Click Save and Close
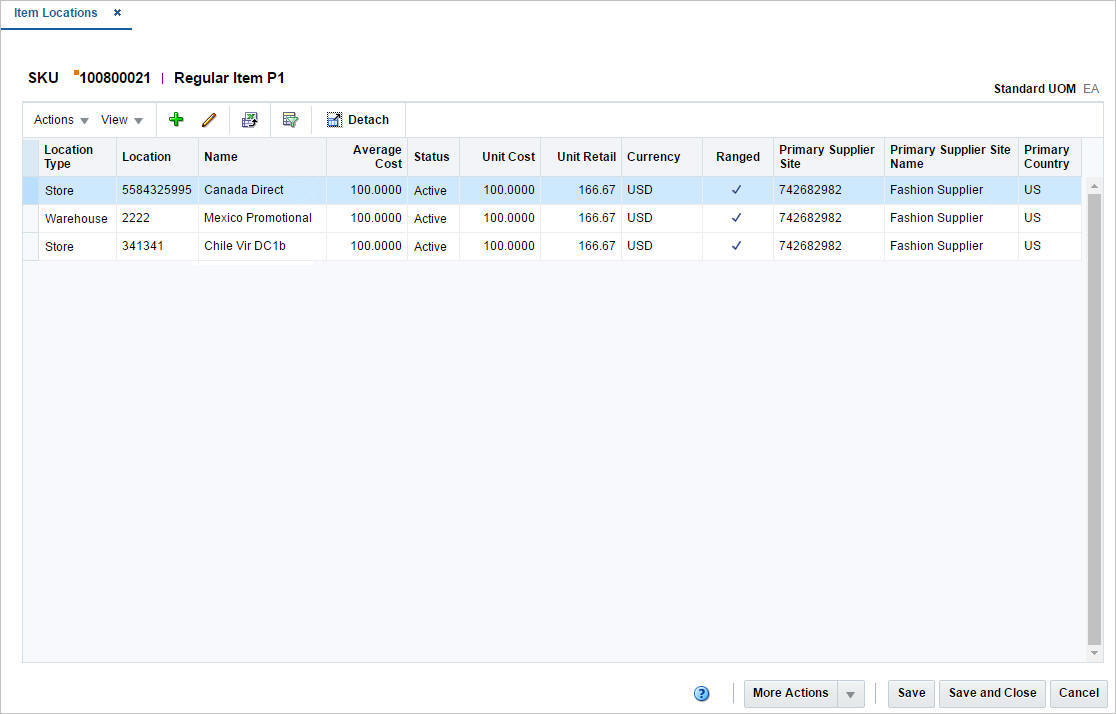 click(x=992, y=693)
